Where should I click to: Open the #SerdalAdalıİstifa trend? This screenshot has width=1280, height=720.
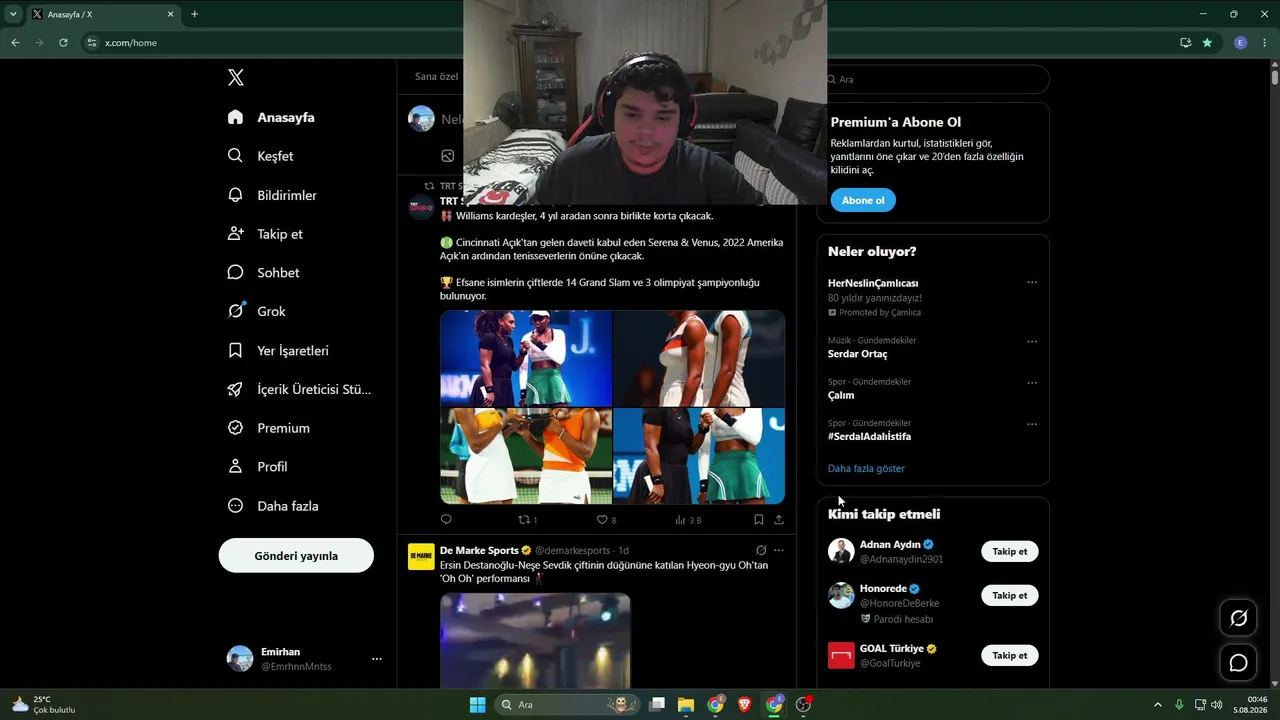(x=869, y=436)
